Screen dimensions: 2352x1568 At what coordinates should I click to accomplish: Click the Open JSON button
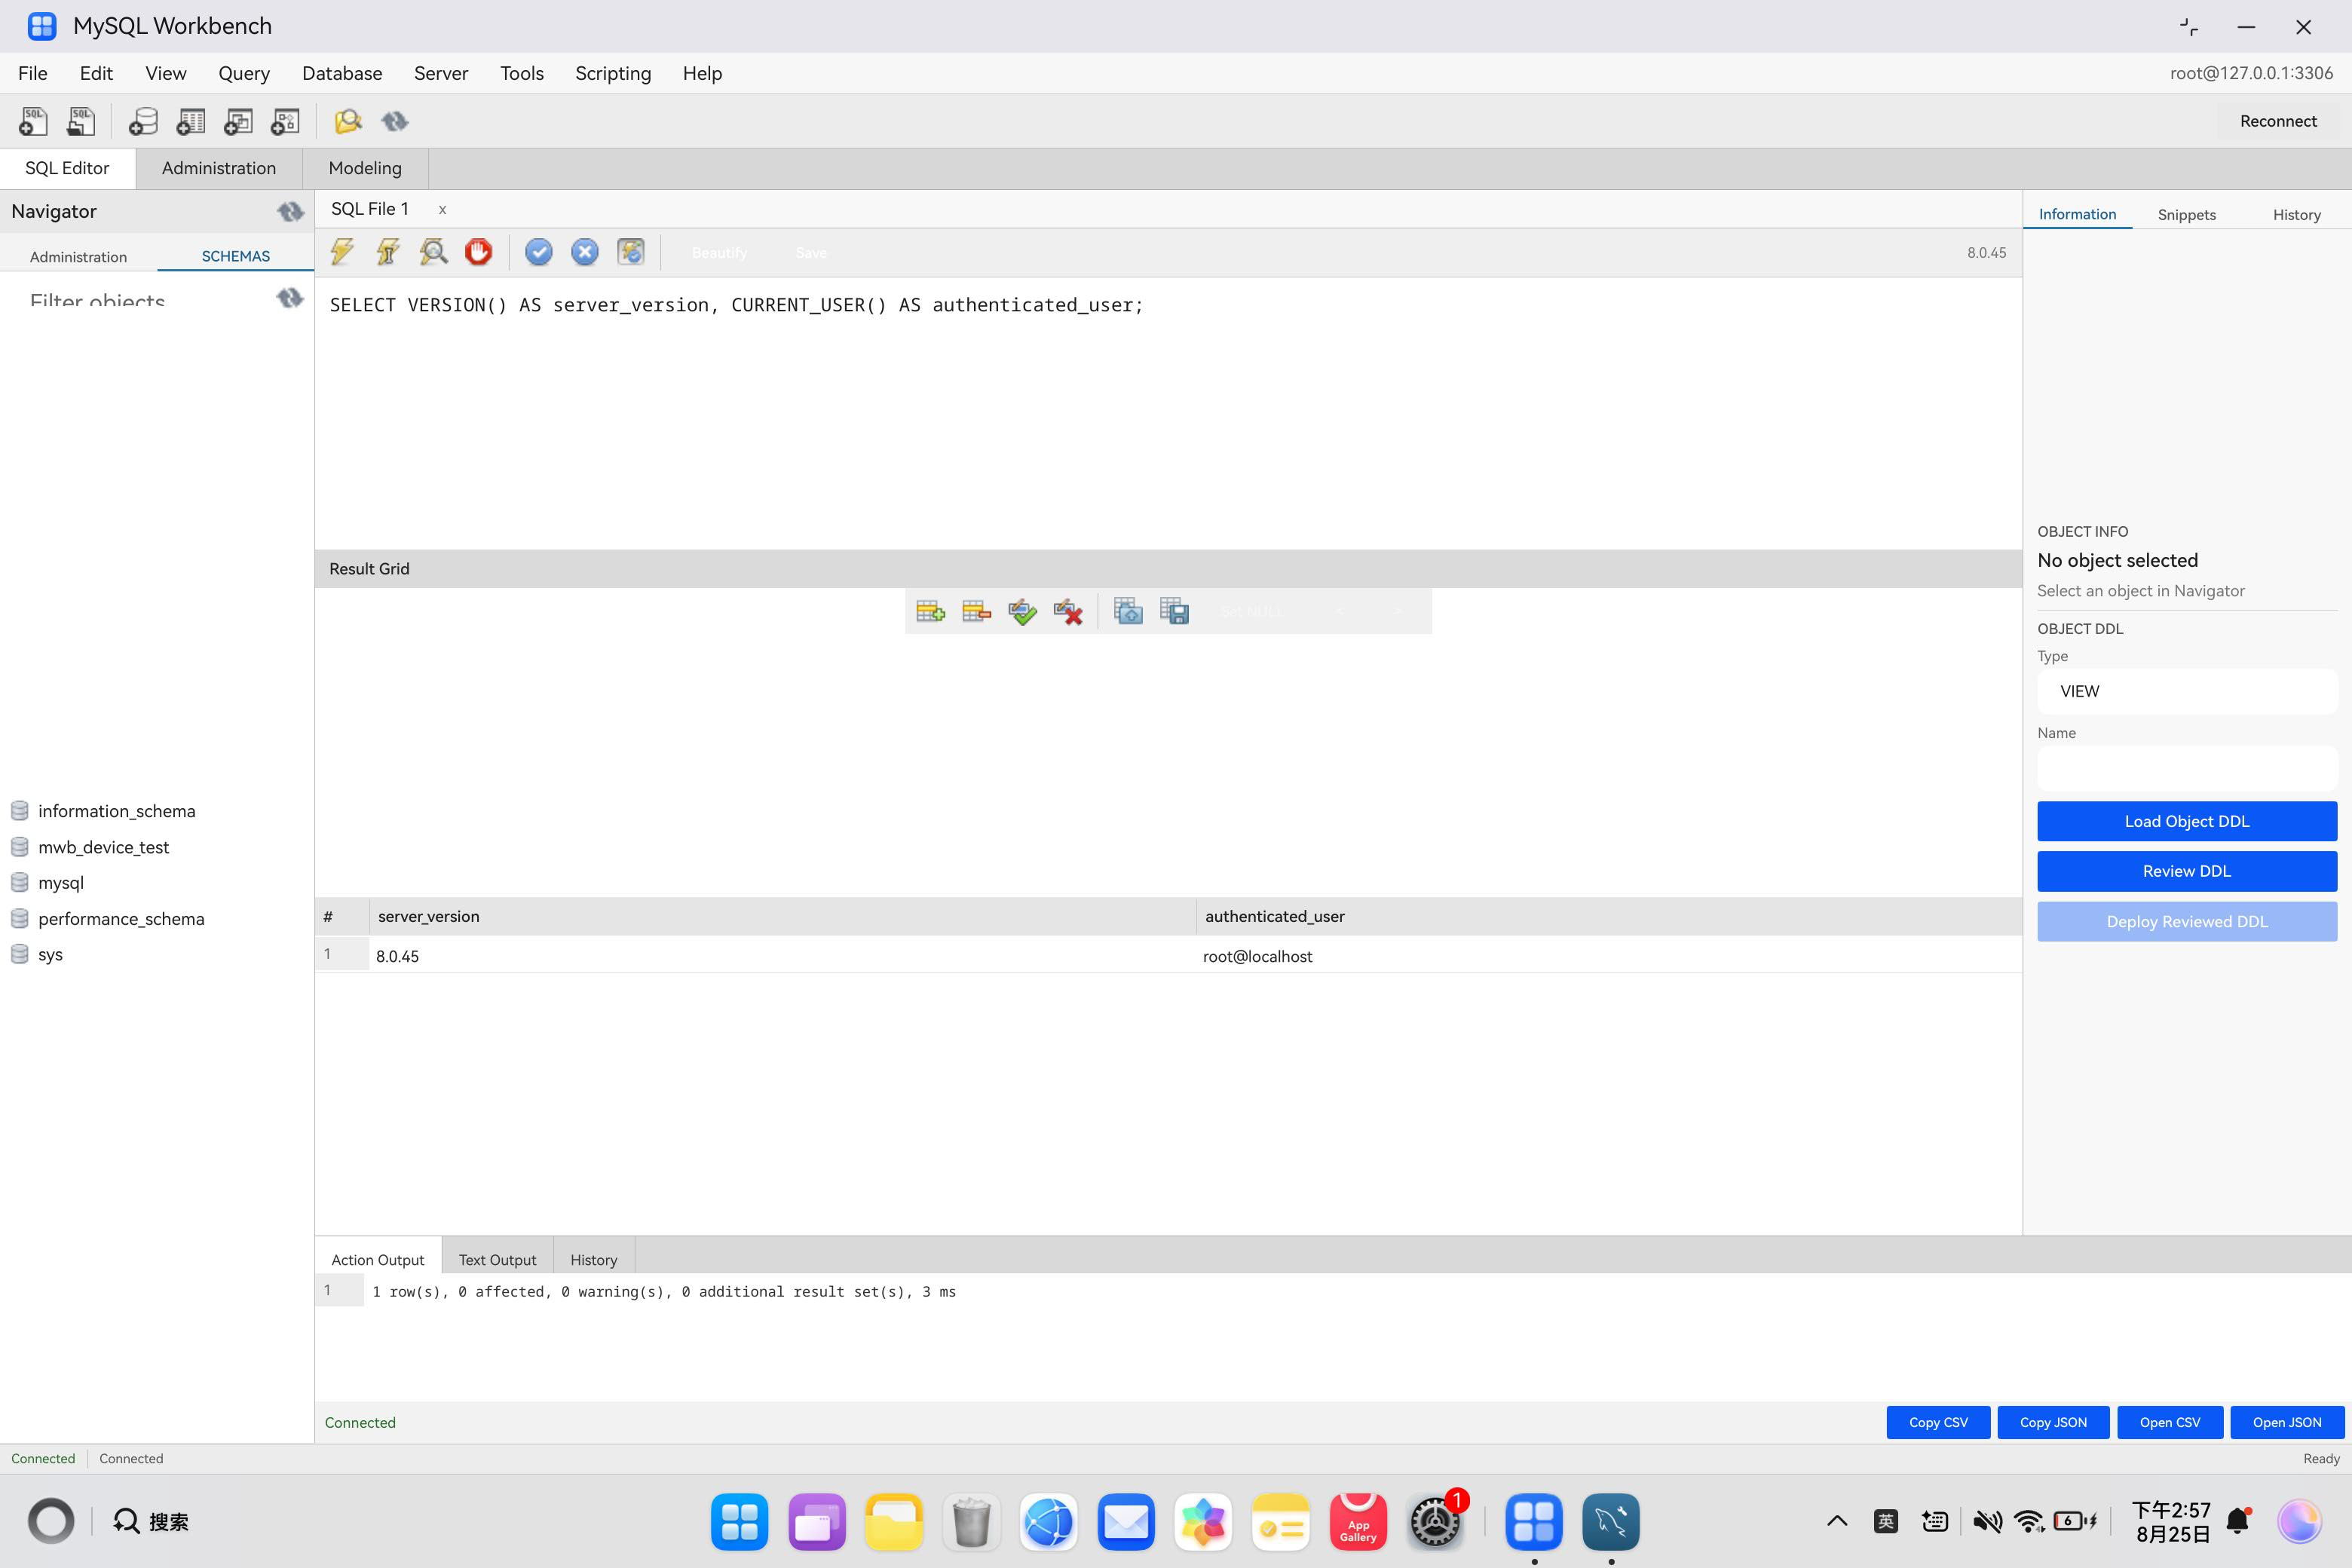2287,1422
